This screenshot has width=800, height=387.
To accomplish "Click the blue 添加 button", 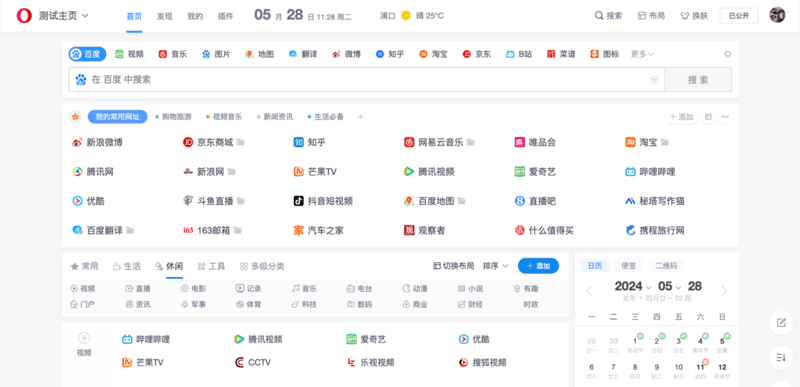I will point(538,266).
